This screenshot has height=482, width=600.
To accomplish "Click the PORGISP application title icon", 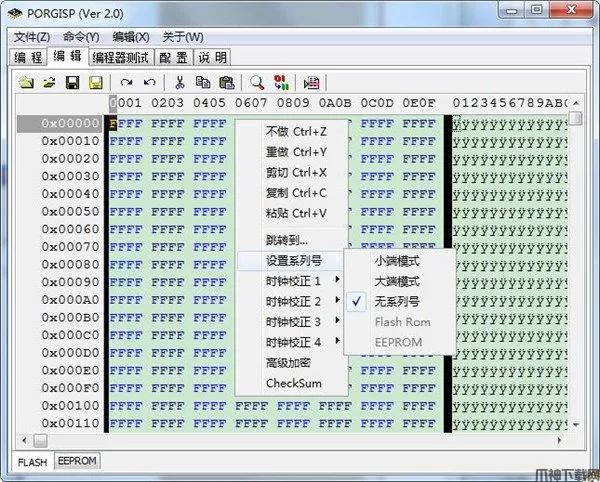I will tap(15, 14).
